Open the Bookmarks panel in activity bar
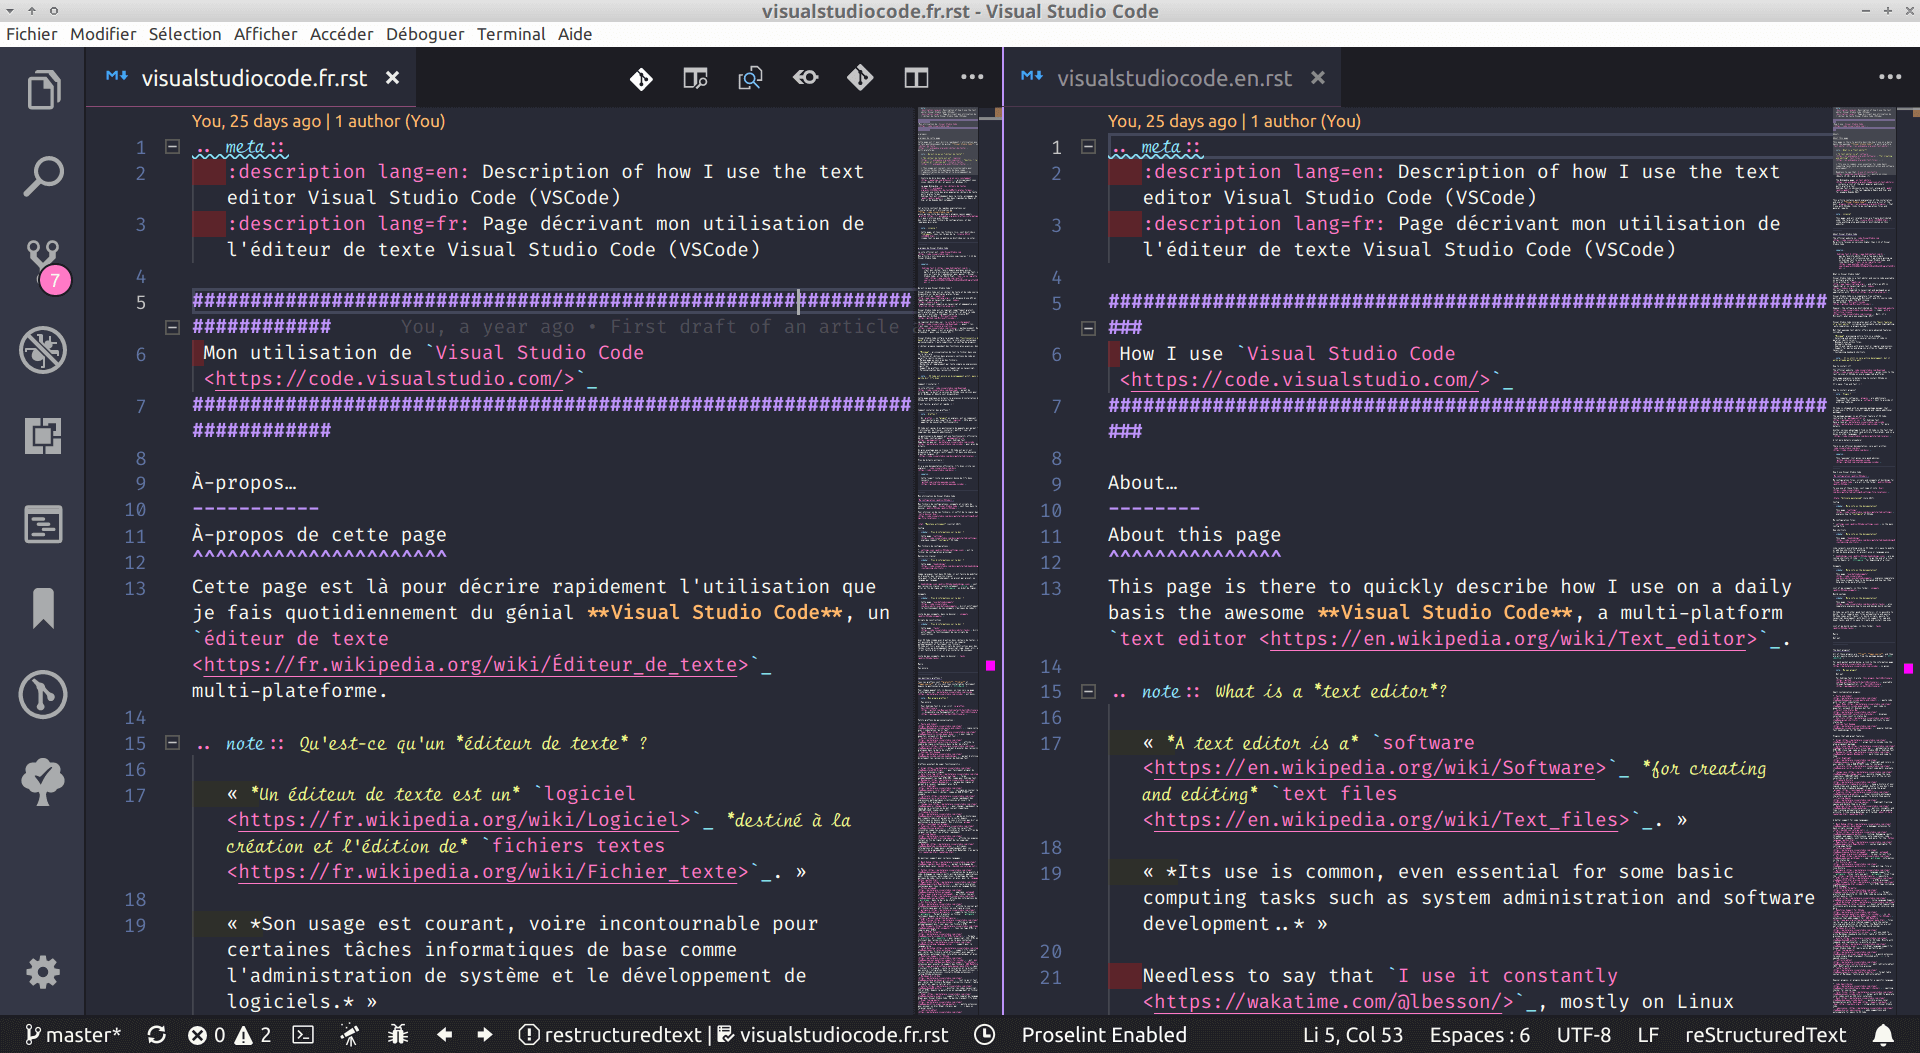This screenshot has height=1053, width=1920. click(x=43, y=608)
